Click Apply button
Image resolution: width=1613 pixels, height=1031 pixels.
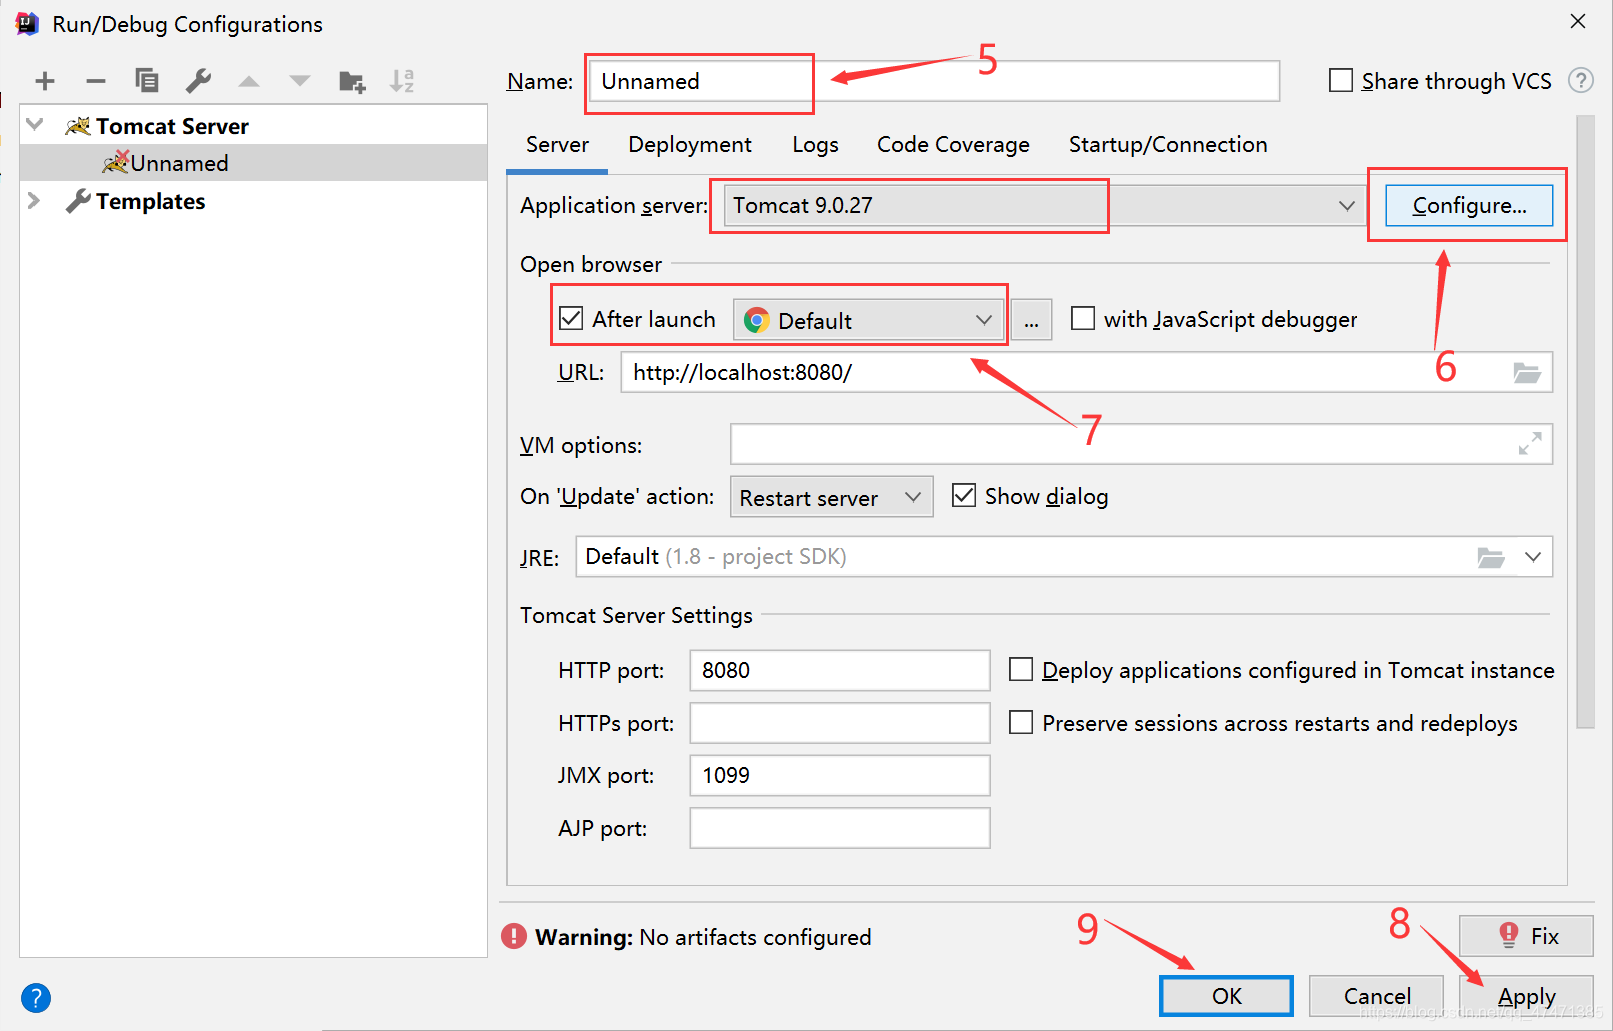(1526, 996)
